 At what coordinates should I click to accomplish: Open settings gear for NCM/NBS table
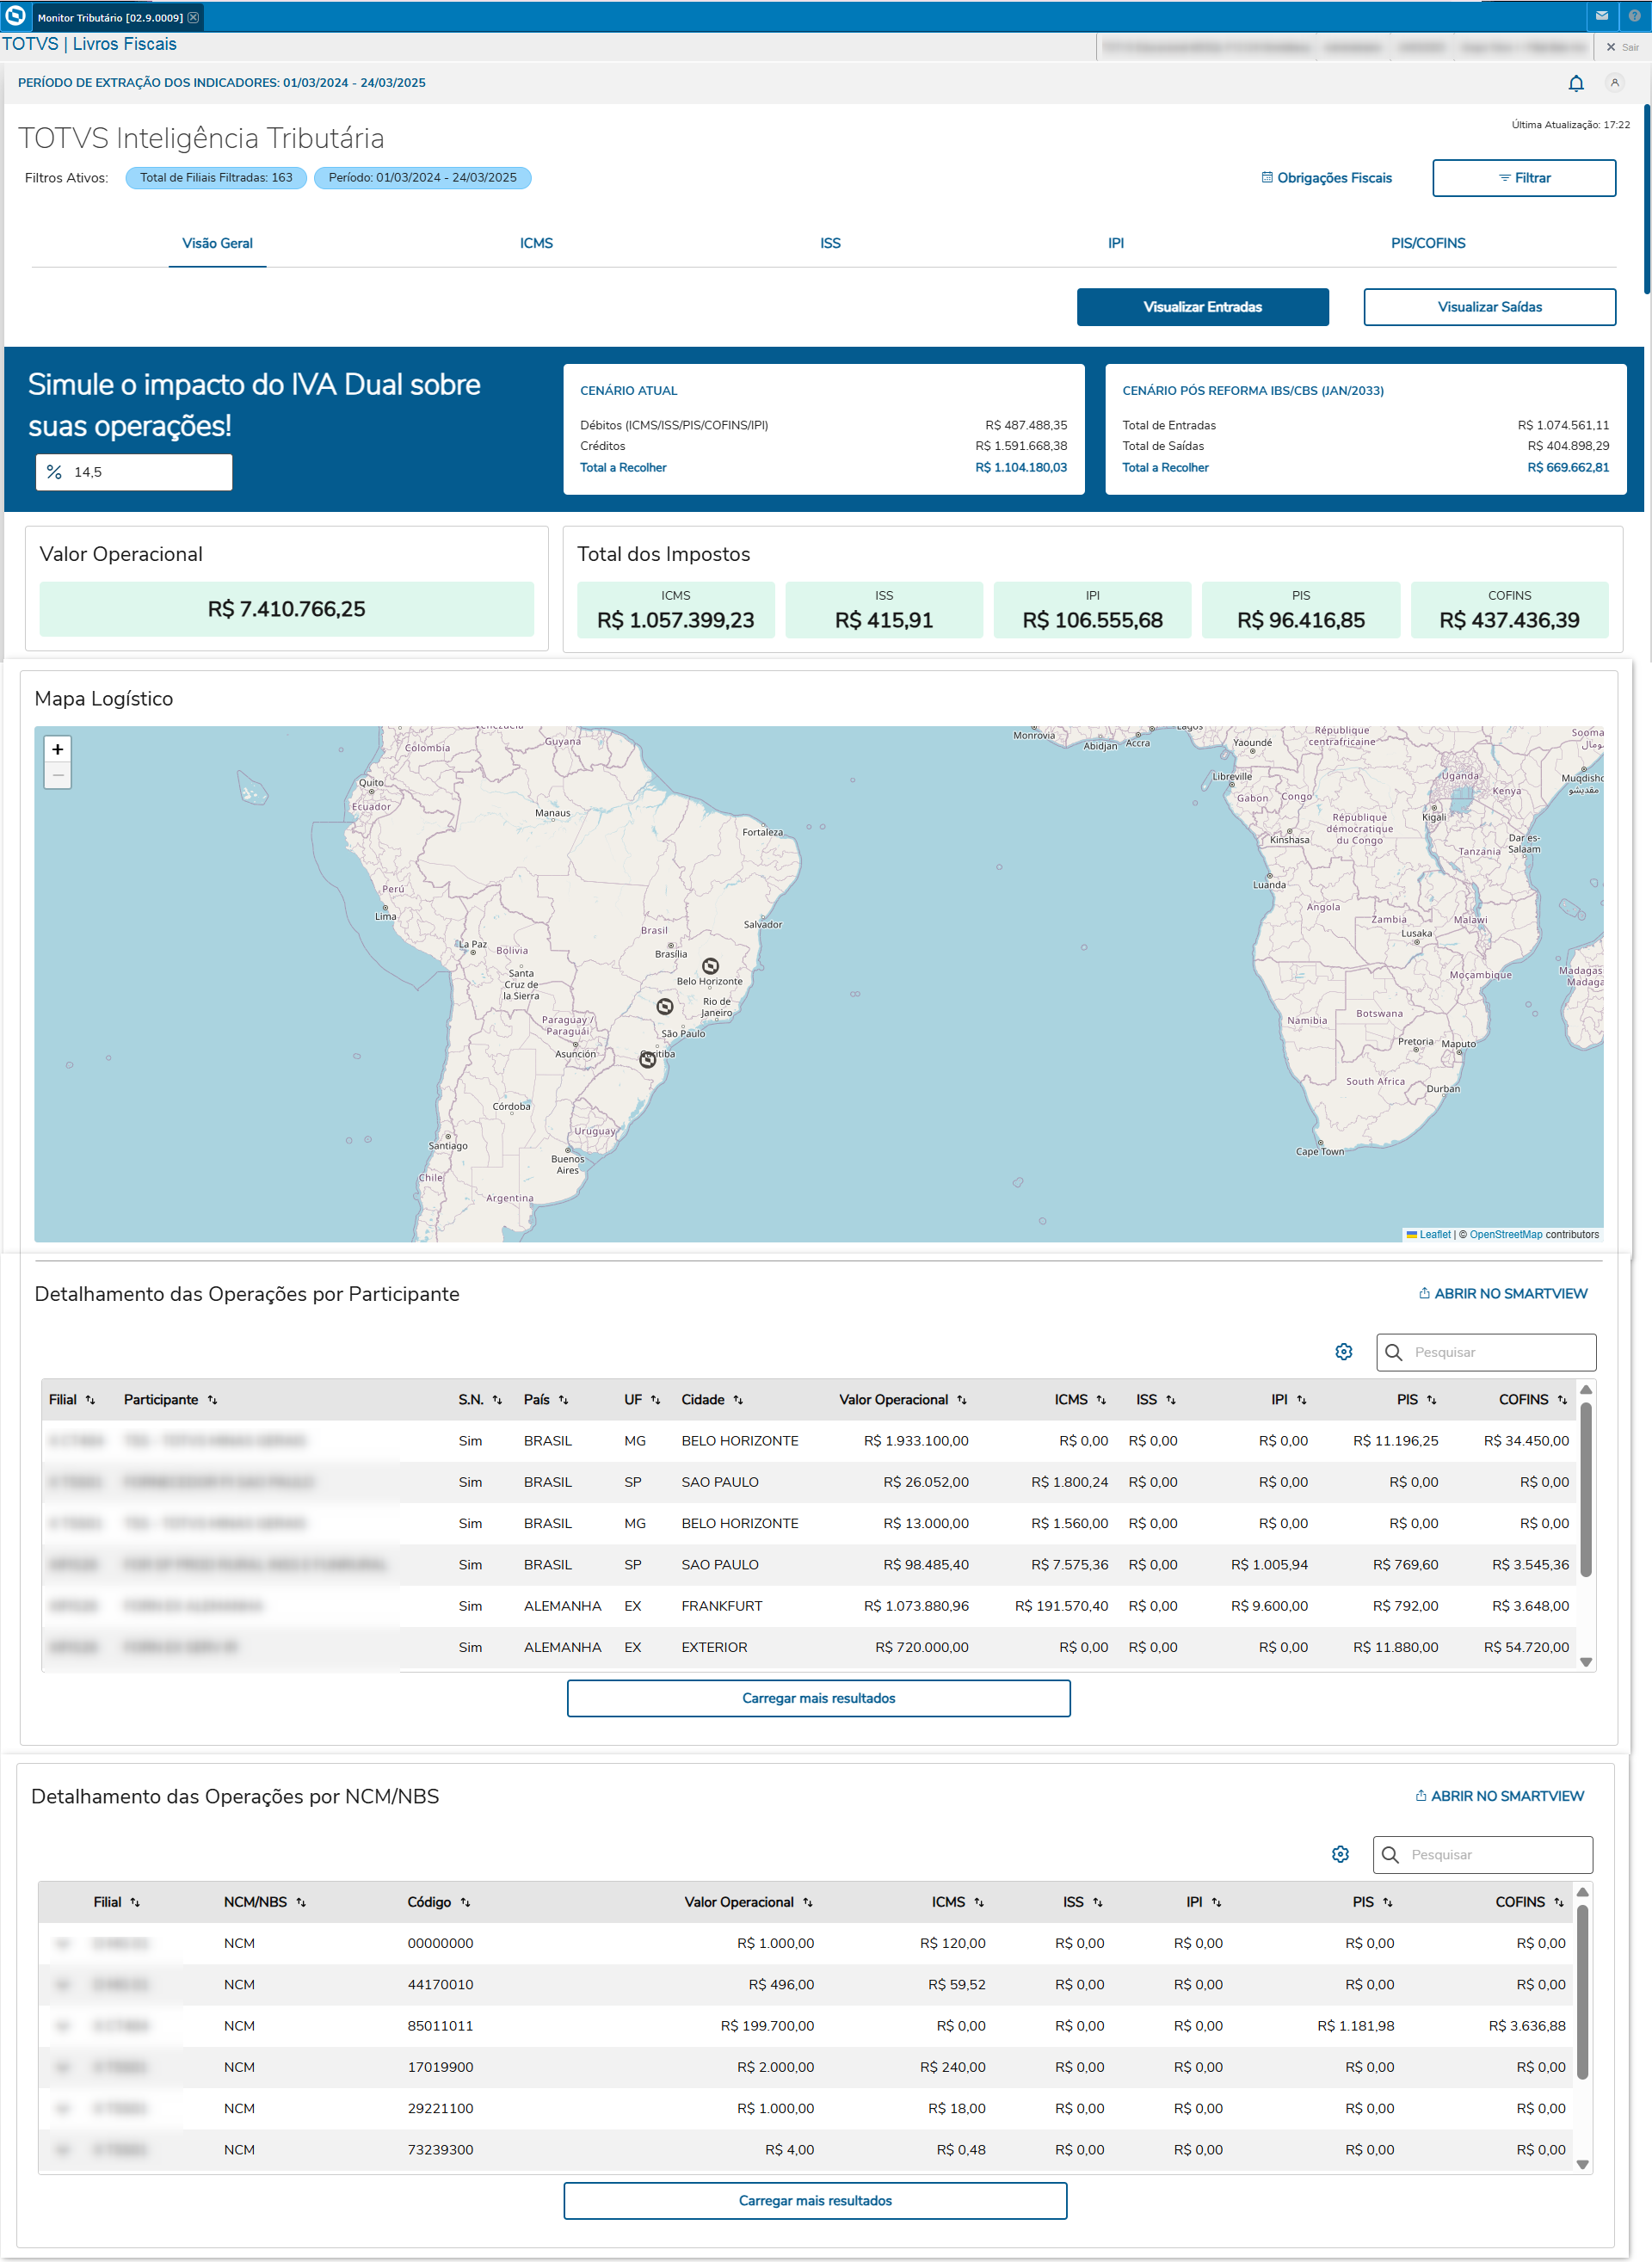click(x=1340, y=1854)
